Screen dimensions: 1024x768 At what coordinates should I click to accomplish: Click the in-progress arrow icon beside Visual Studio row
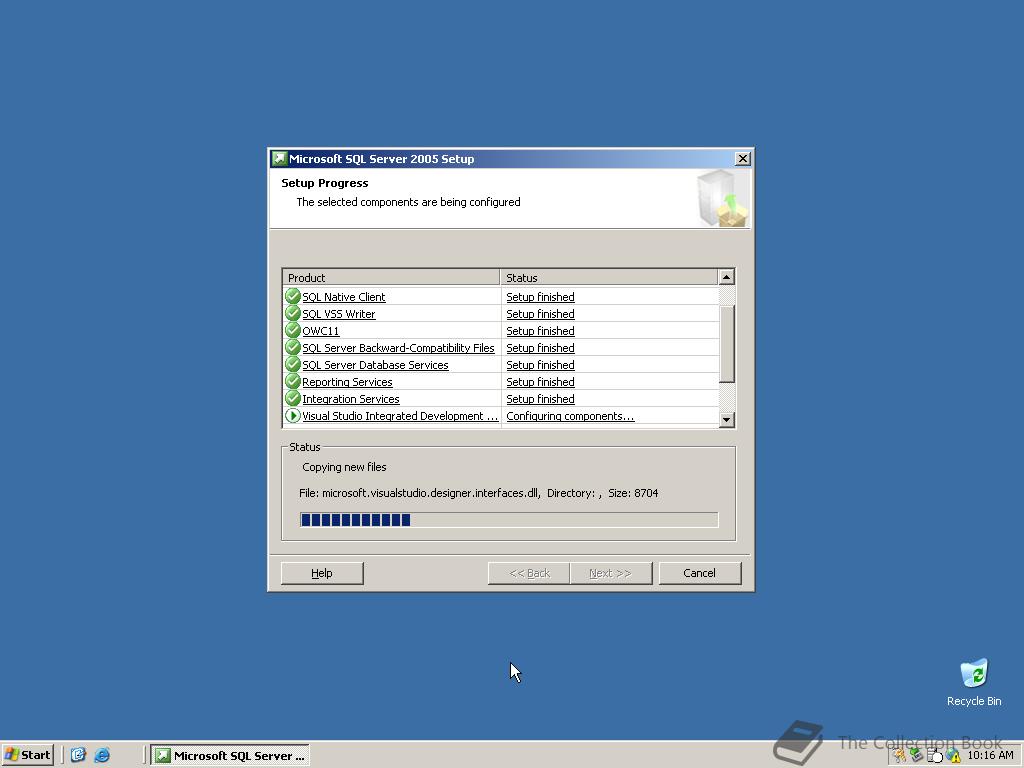click(x=293, y=415)
